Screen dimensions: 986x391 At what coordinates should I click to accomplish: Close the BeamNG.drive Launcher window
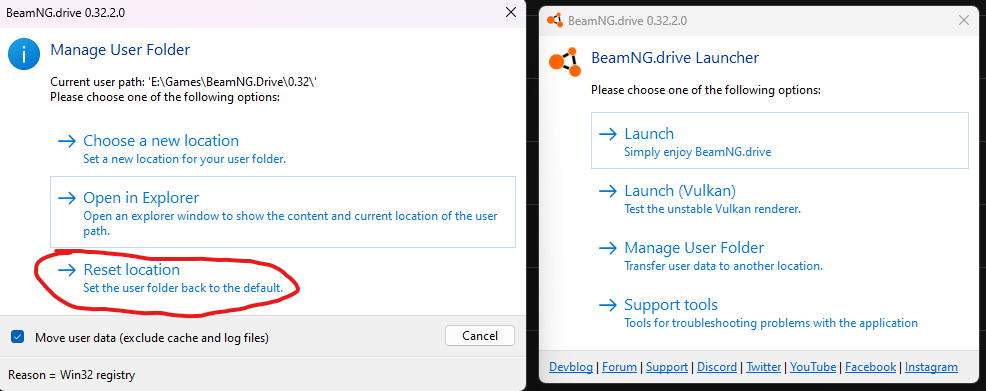coord(963,20)
